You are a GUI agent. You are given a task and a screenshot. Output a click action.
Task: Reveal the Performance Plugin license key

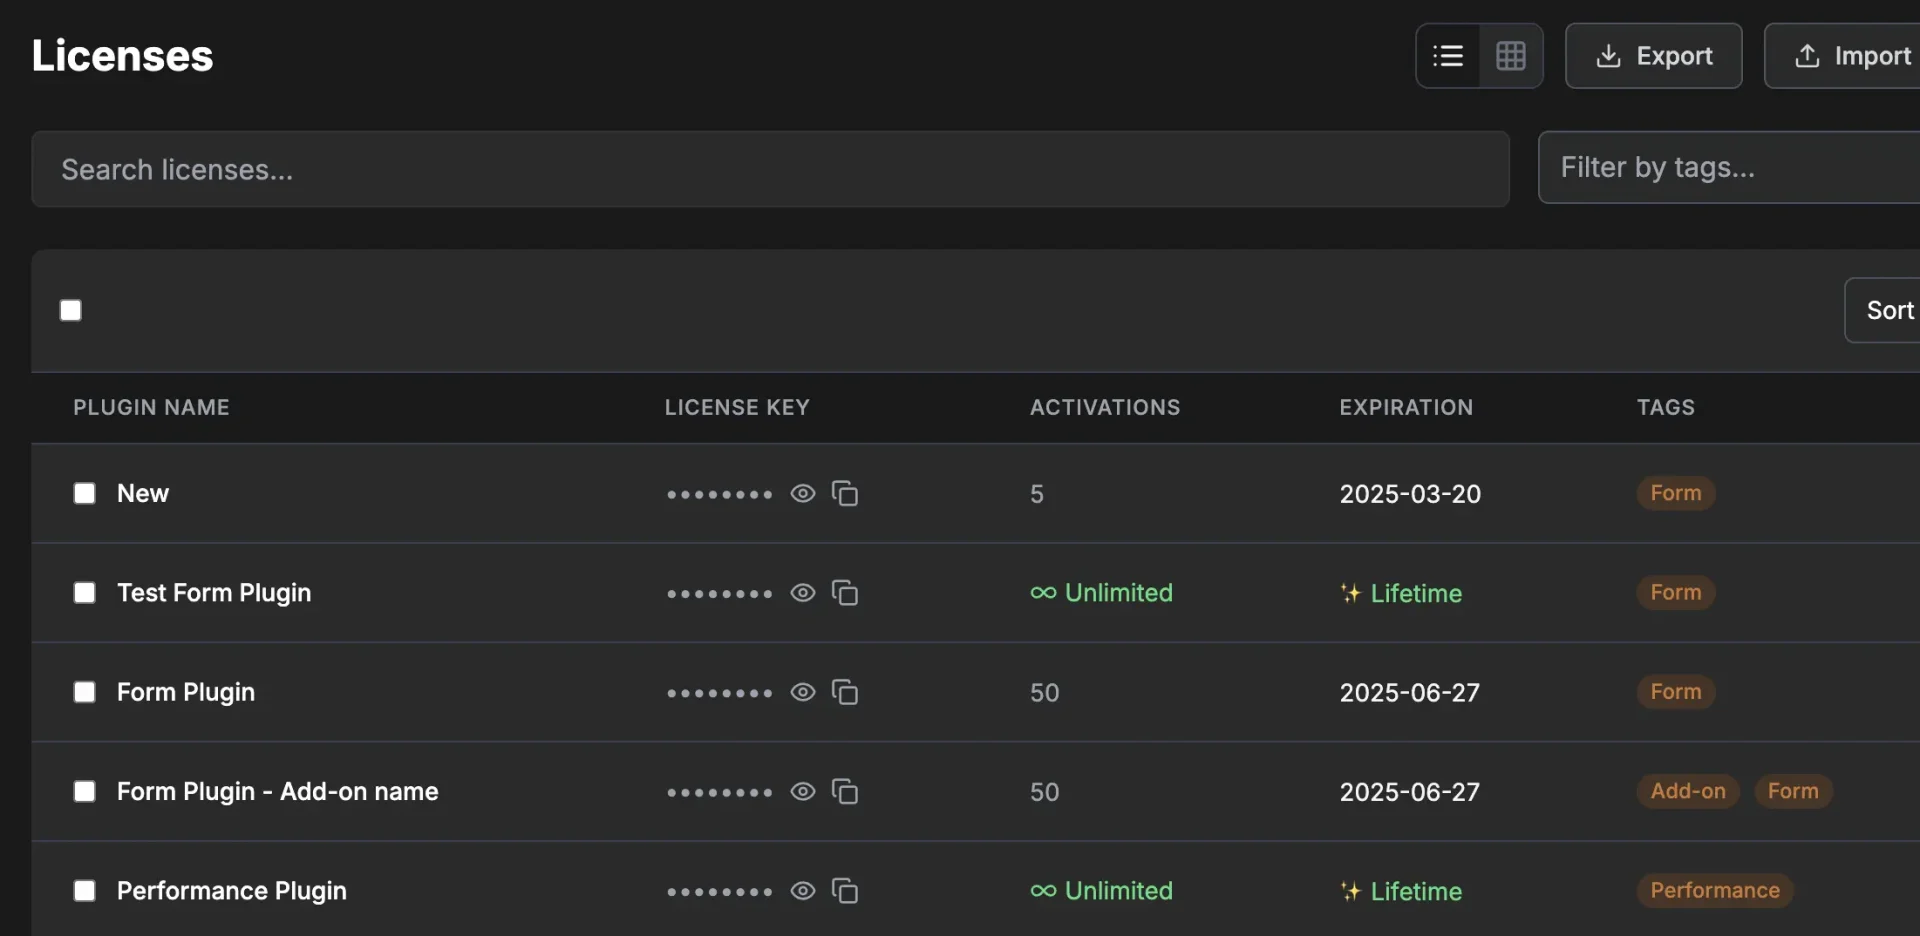(x=802, y=891)
